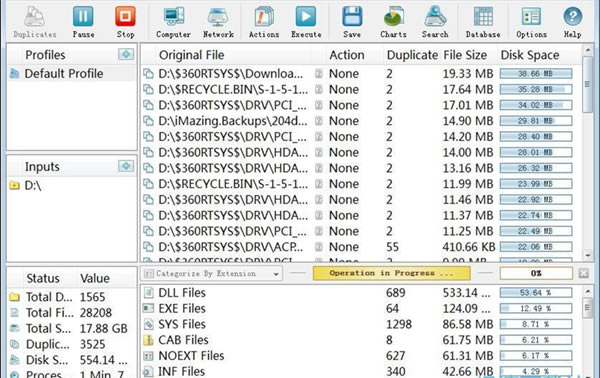Open the Charts toolbar icon

point(393,22)
